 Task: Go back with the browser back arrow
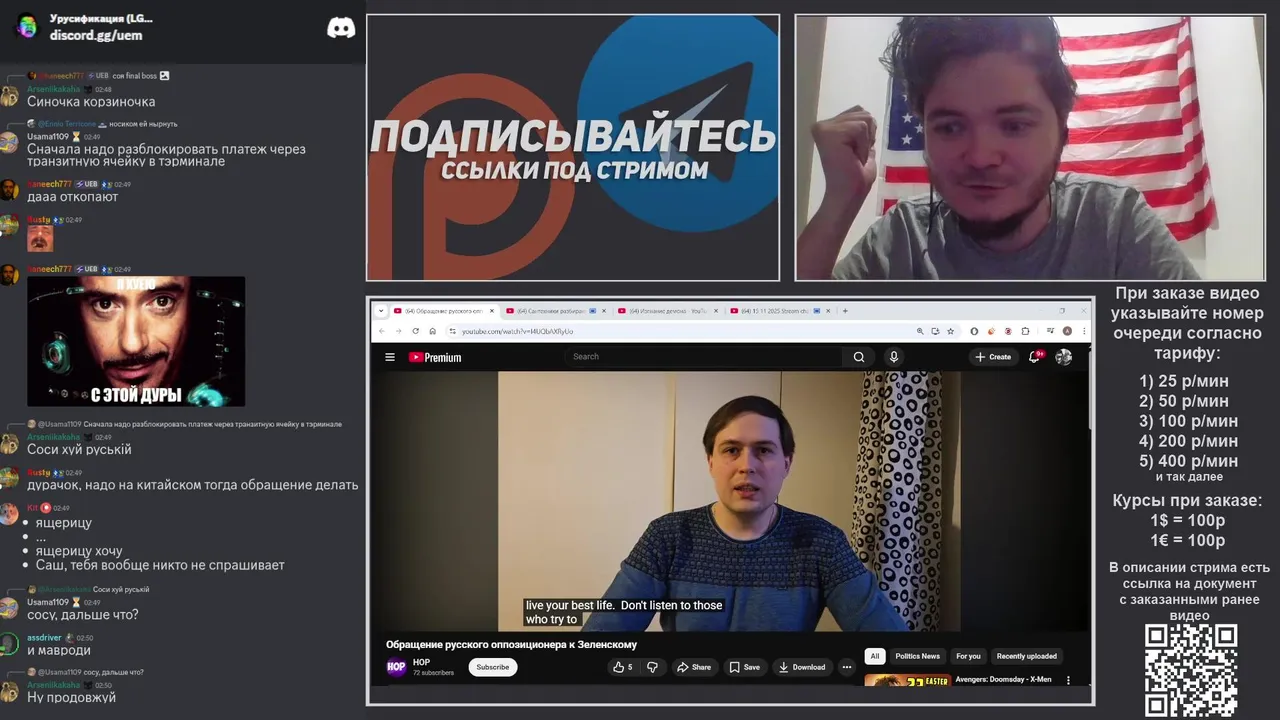click(x=381, y=331)
